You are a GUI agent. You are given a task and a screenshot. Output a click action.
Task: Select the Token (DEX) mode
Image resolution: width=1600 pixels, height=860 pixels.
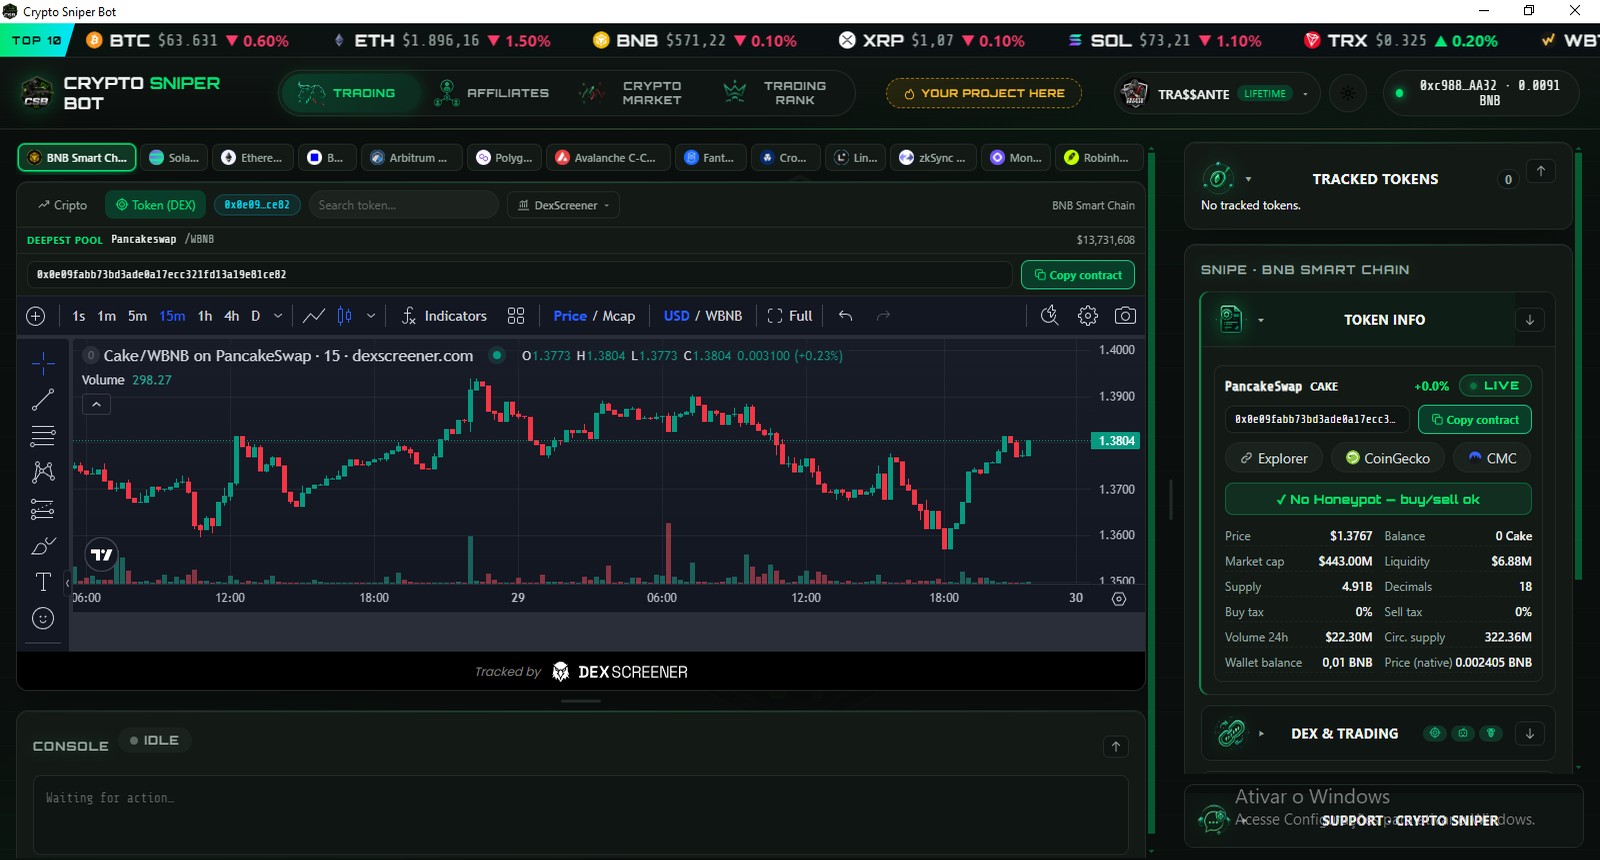click(x=155, y=205)
